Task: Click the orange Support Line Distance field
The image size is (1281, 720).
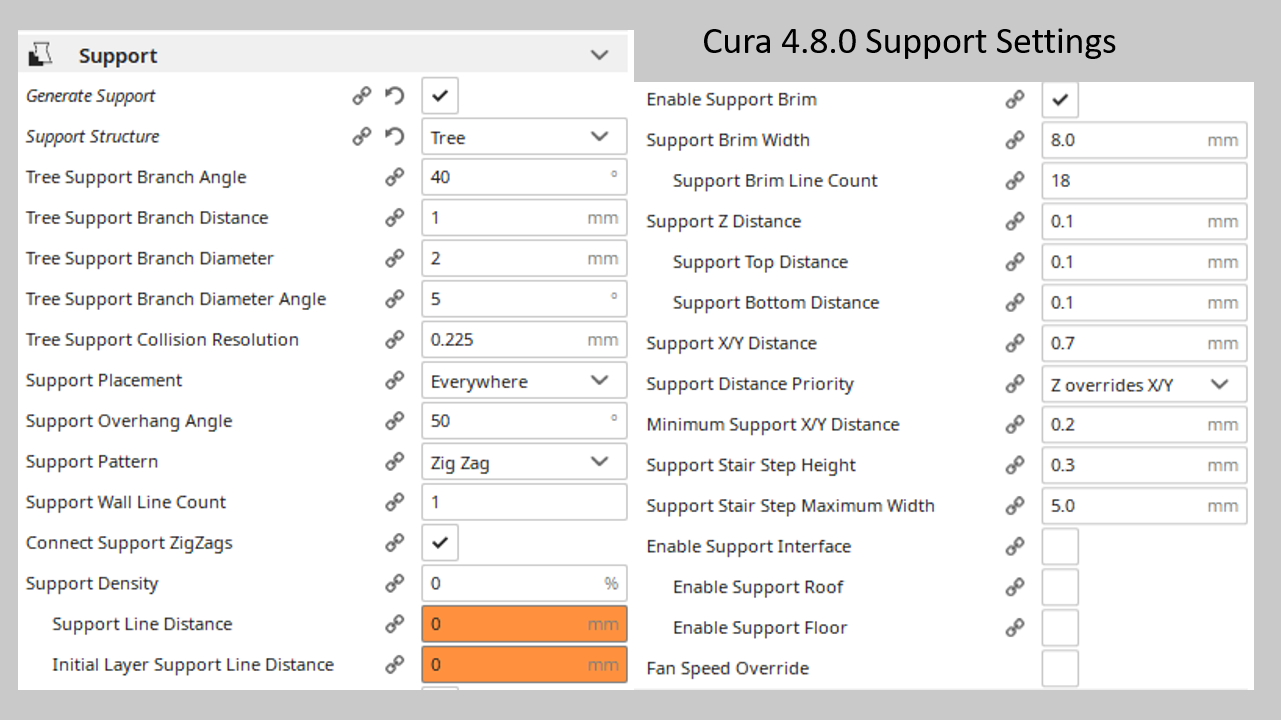Action: click(x=525, y=624)
